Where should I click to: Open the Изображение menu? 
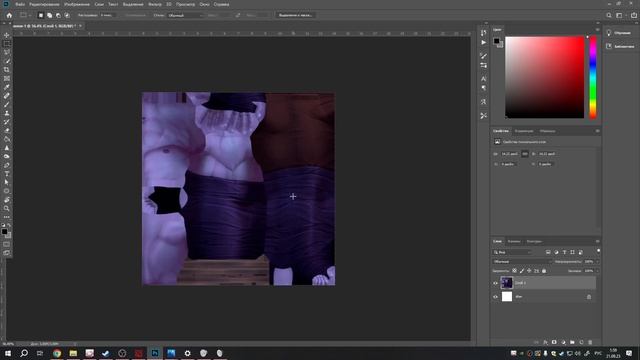(77, 4)
